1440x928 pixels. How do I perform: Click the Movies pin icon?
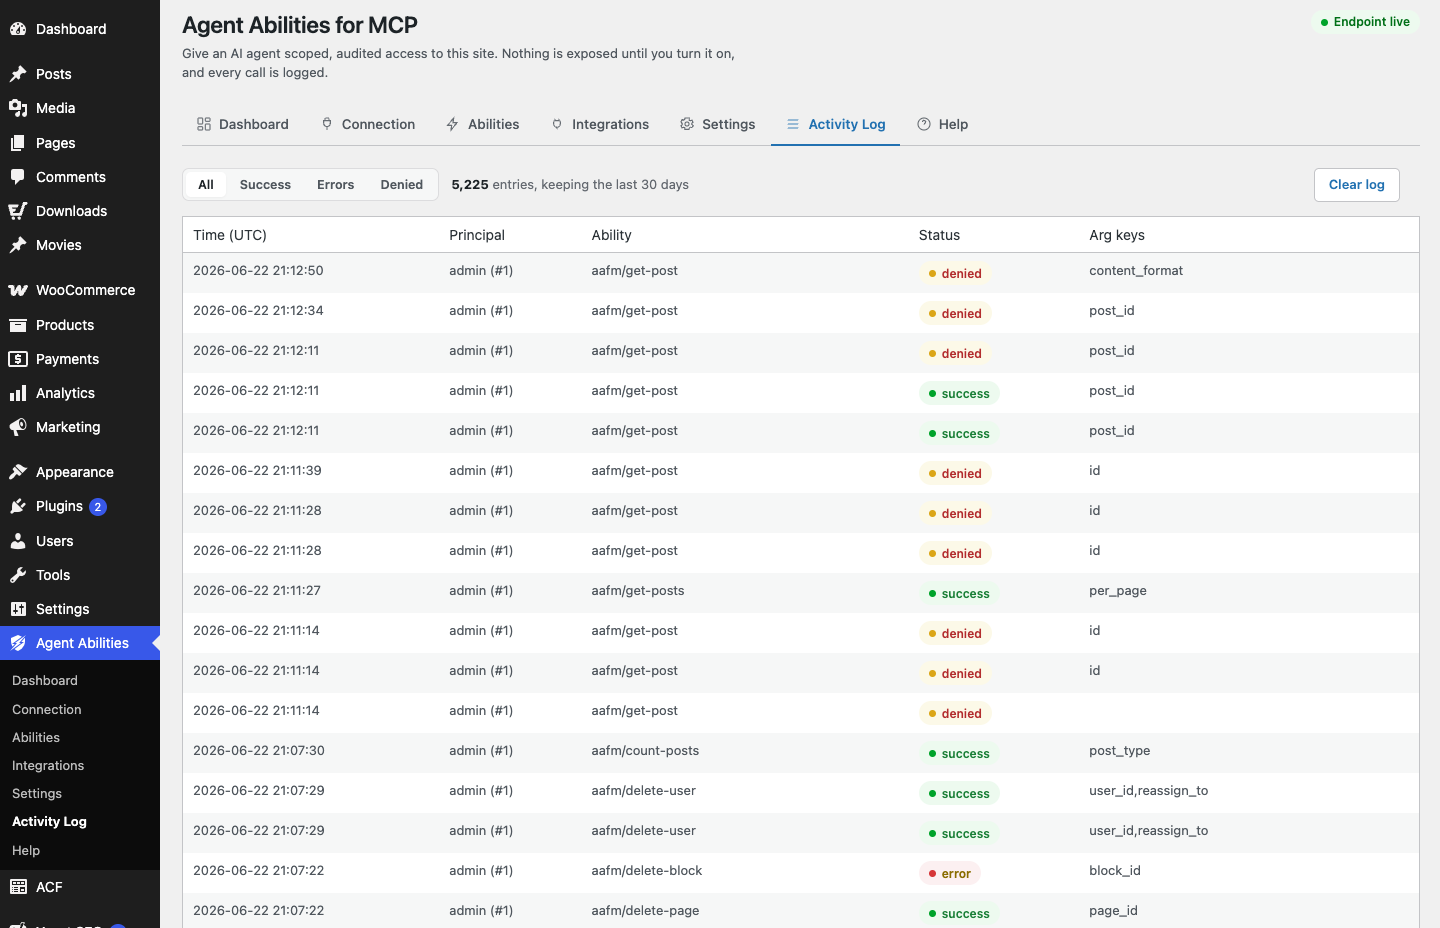(18, 245)
